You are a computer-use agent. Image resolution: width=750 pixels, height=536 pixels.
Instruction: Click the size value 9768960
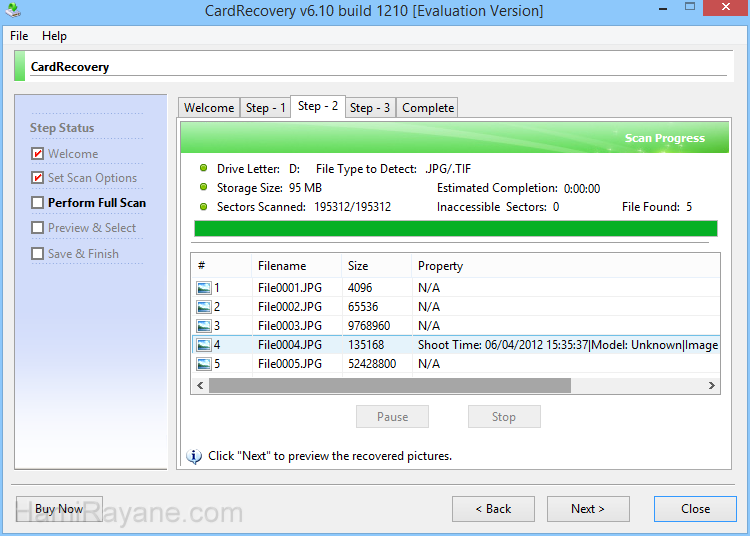tap(369, 326)
